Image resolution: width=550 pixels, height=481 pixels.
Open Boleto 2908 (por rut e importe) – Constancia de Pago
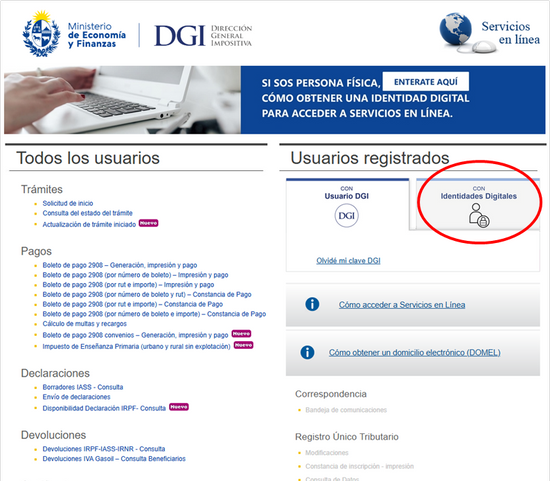(133, 304)
